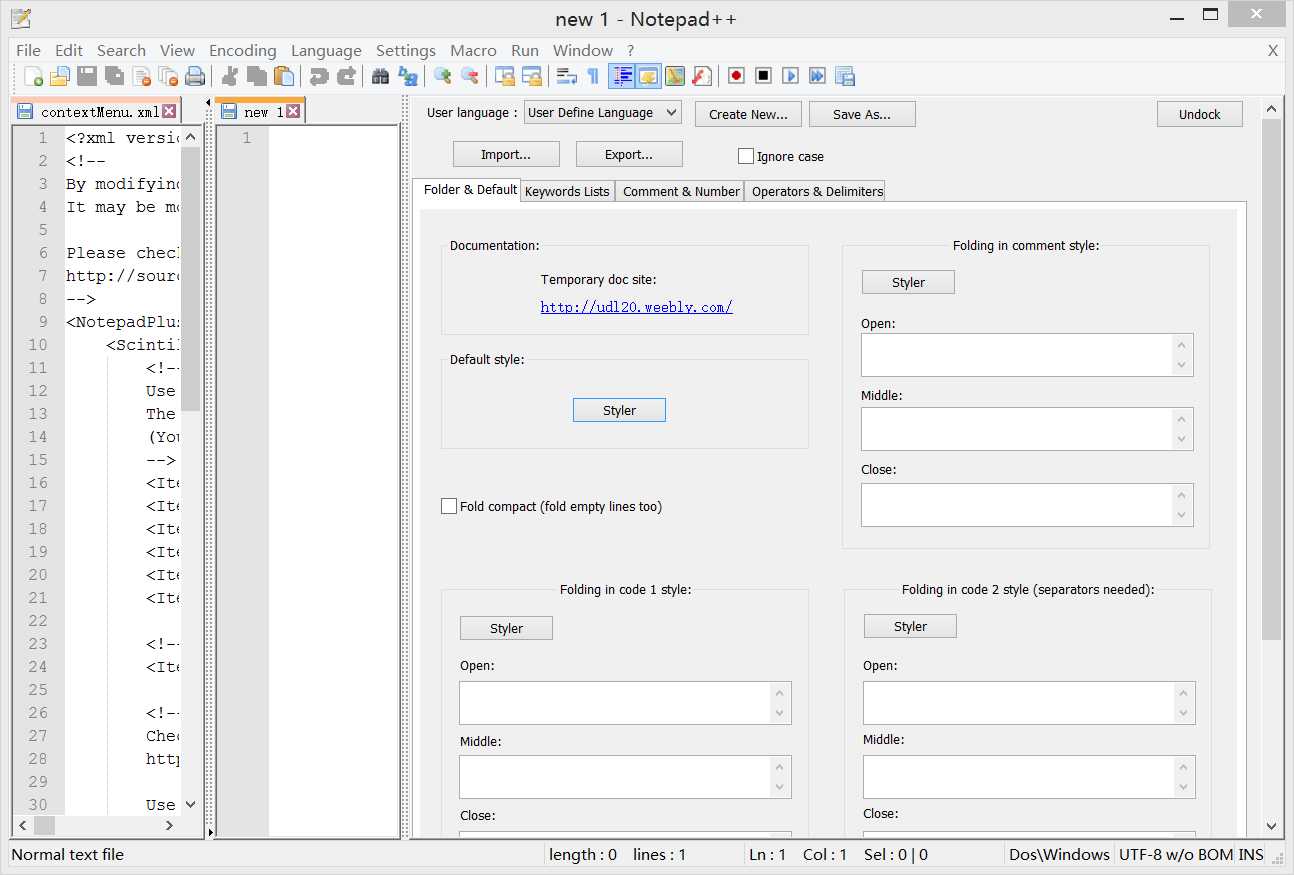Viewport: 1294px width, 875px height.
Task: Click contextMenu.xml editor horizontal scroll right arrow
Action: [x=169, y=826]
